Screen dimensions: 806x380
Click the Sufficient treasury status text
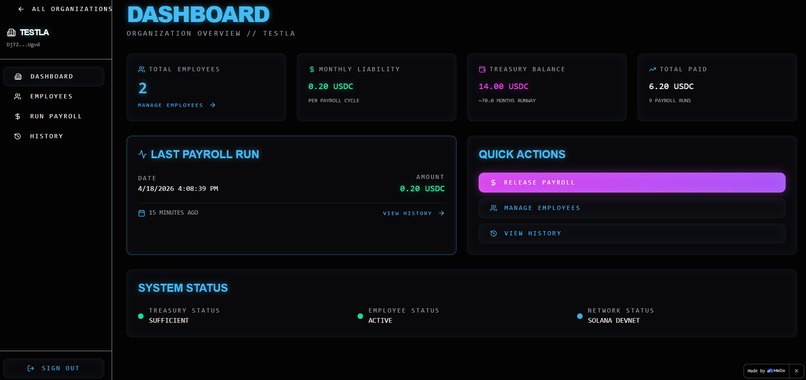169,320
